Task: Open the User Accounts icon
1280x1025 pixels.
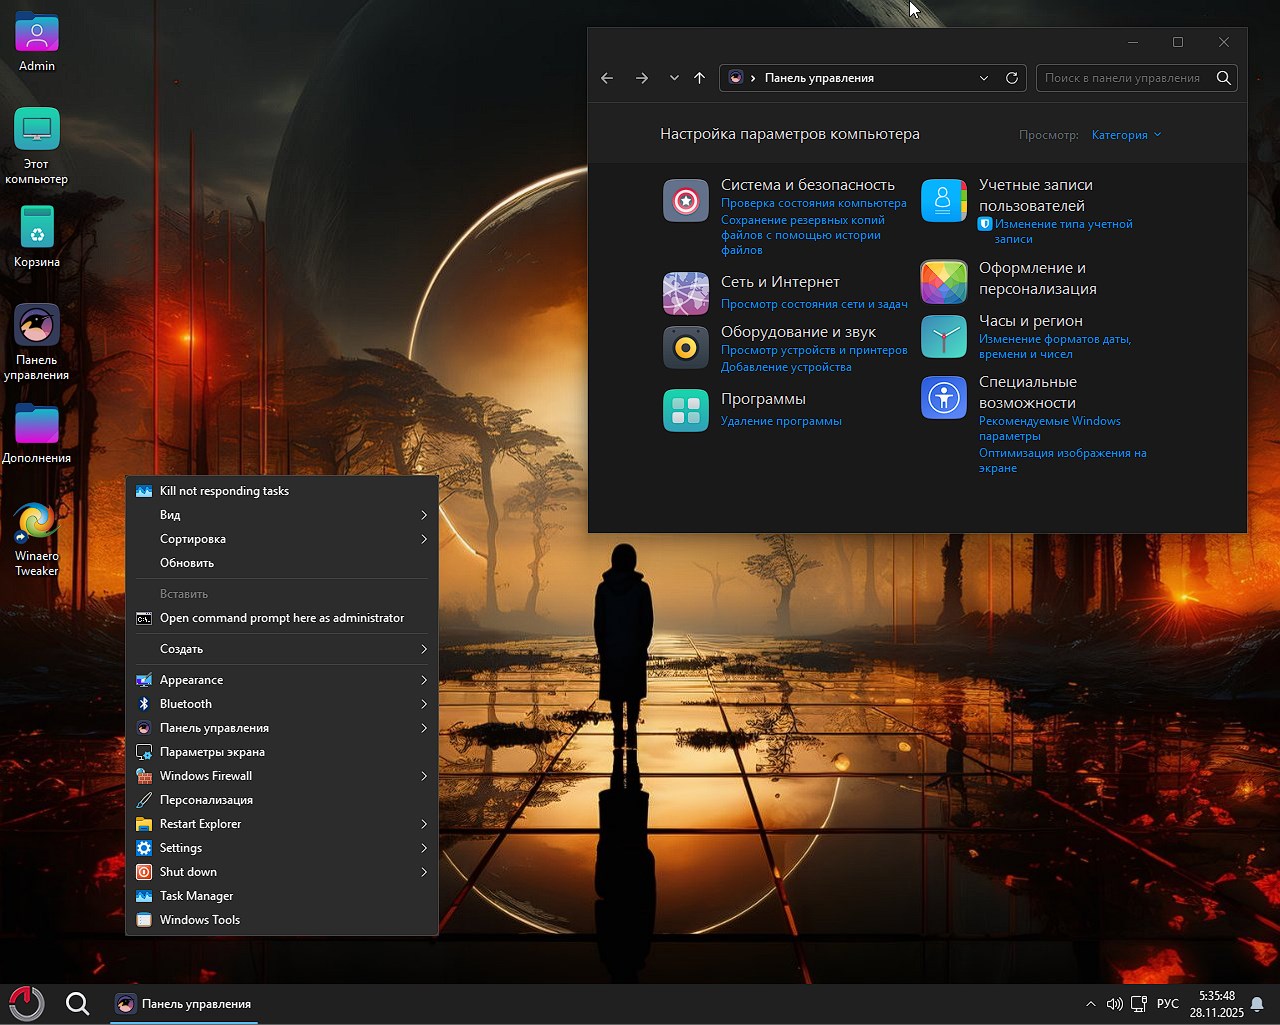Action: tap(943, 201)
